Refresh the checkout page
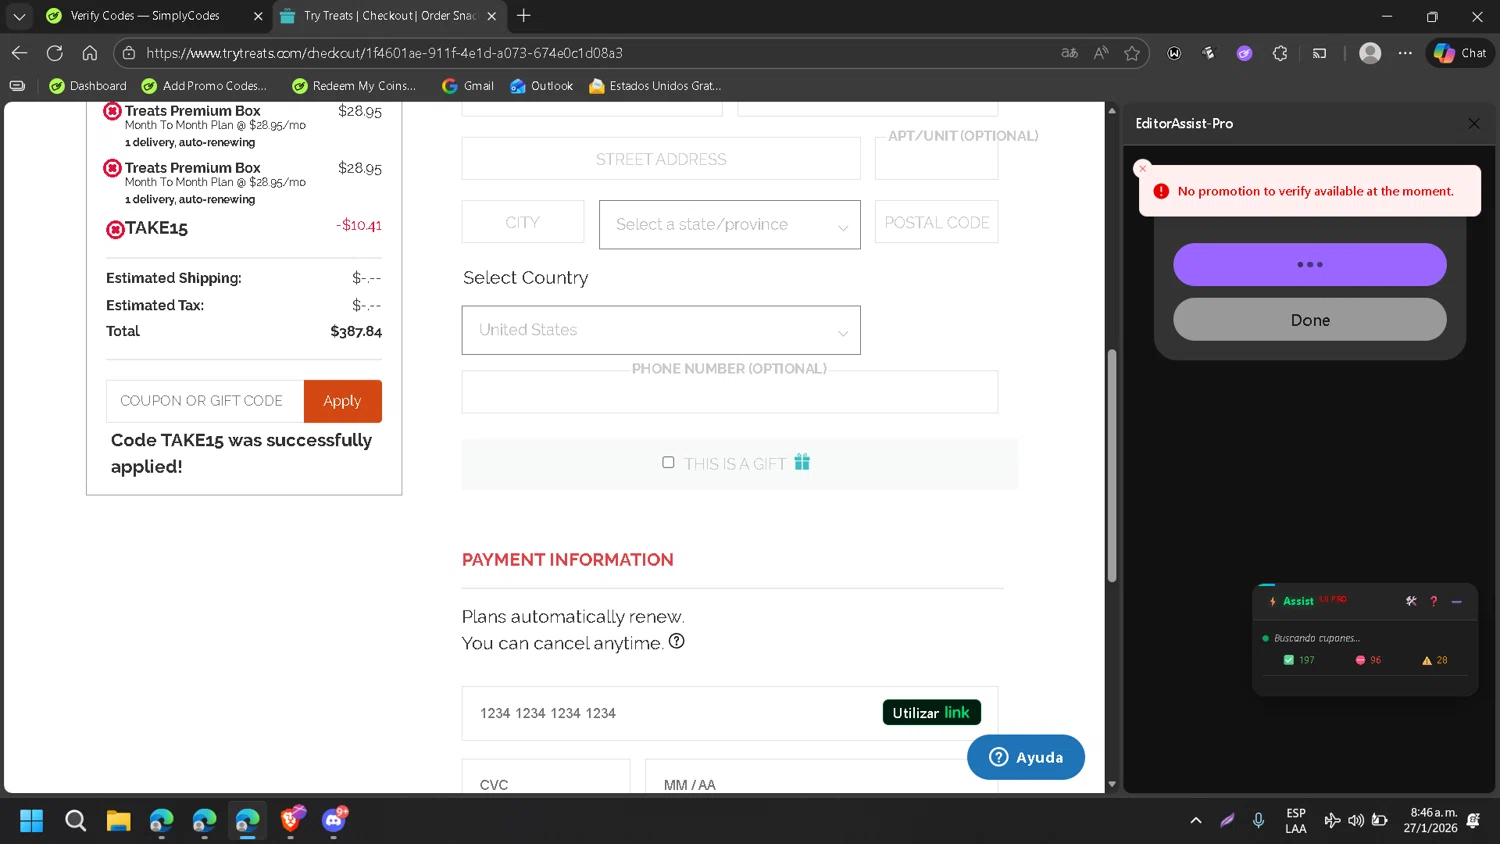 55,53
